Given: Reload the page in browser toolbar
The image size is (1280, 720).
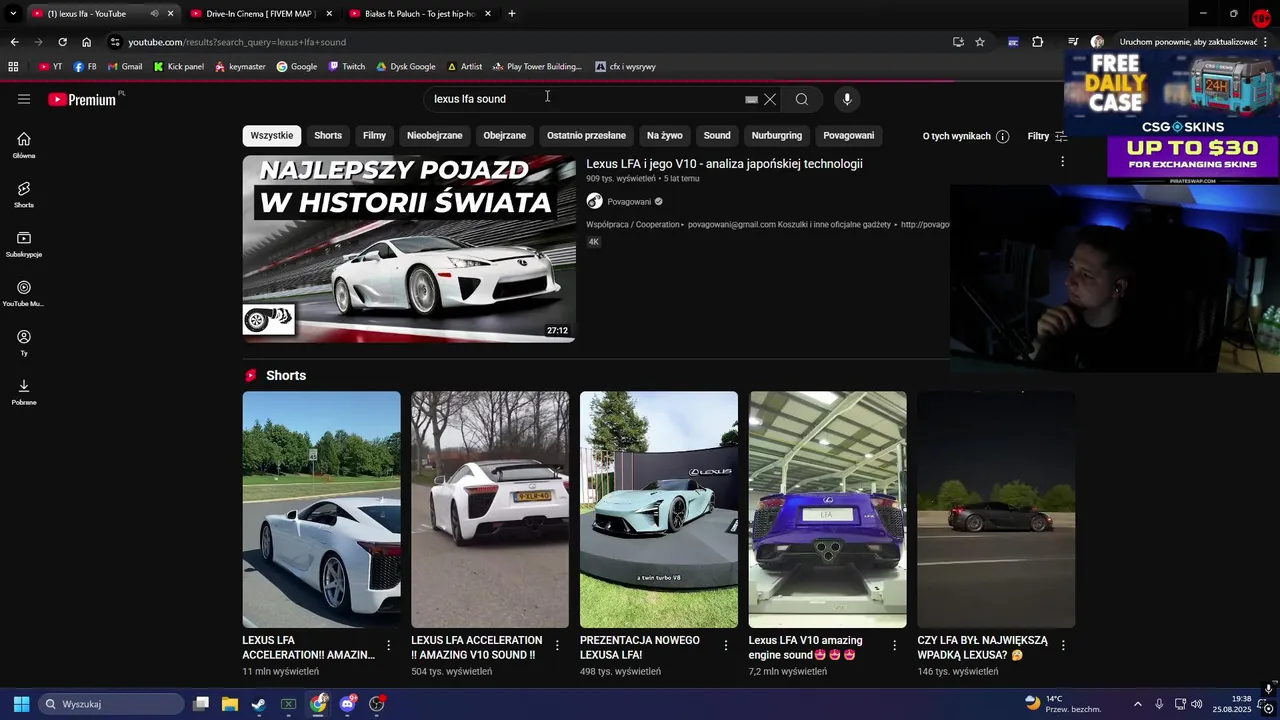Looking at the screenshot, I should click(x=62, y=42).
